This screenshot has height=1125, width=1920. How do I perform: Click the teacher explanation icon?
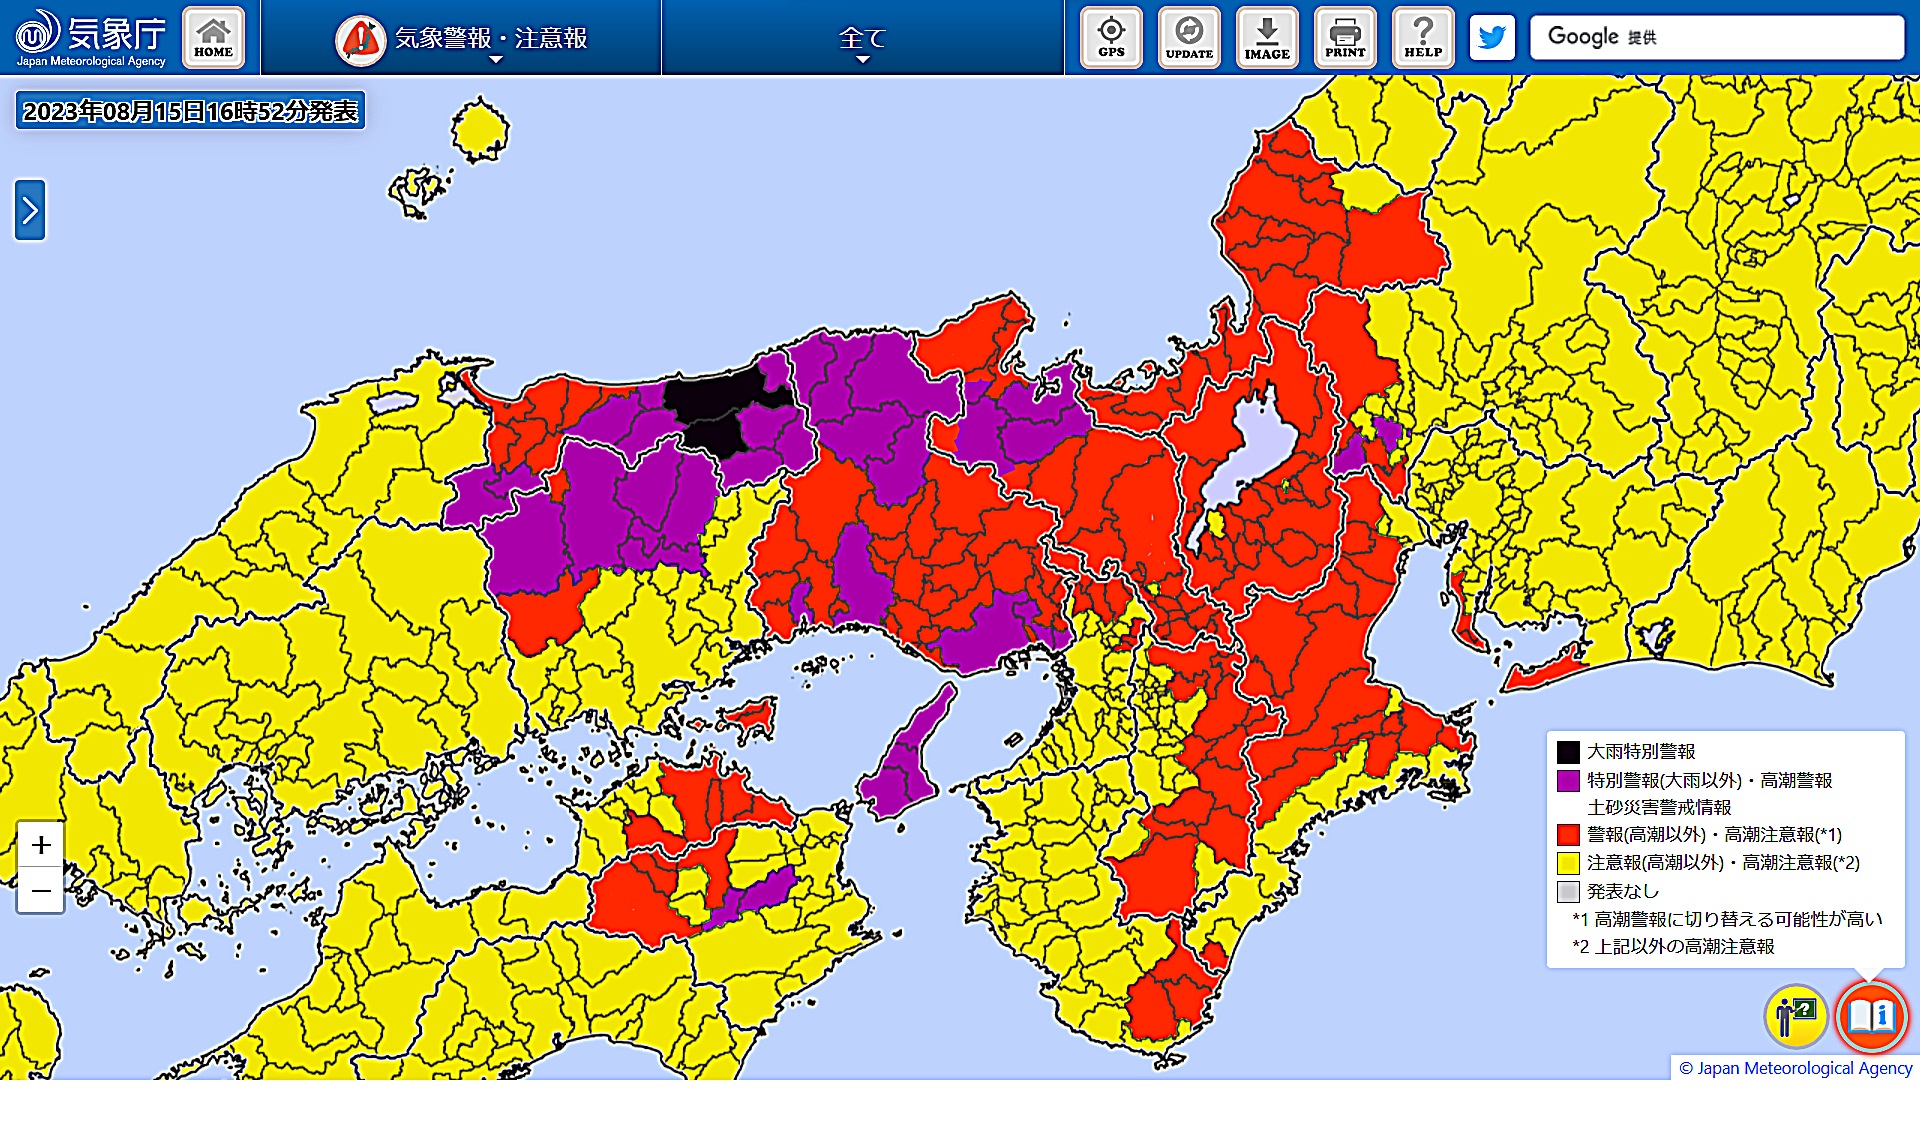pos(1796,1017)
